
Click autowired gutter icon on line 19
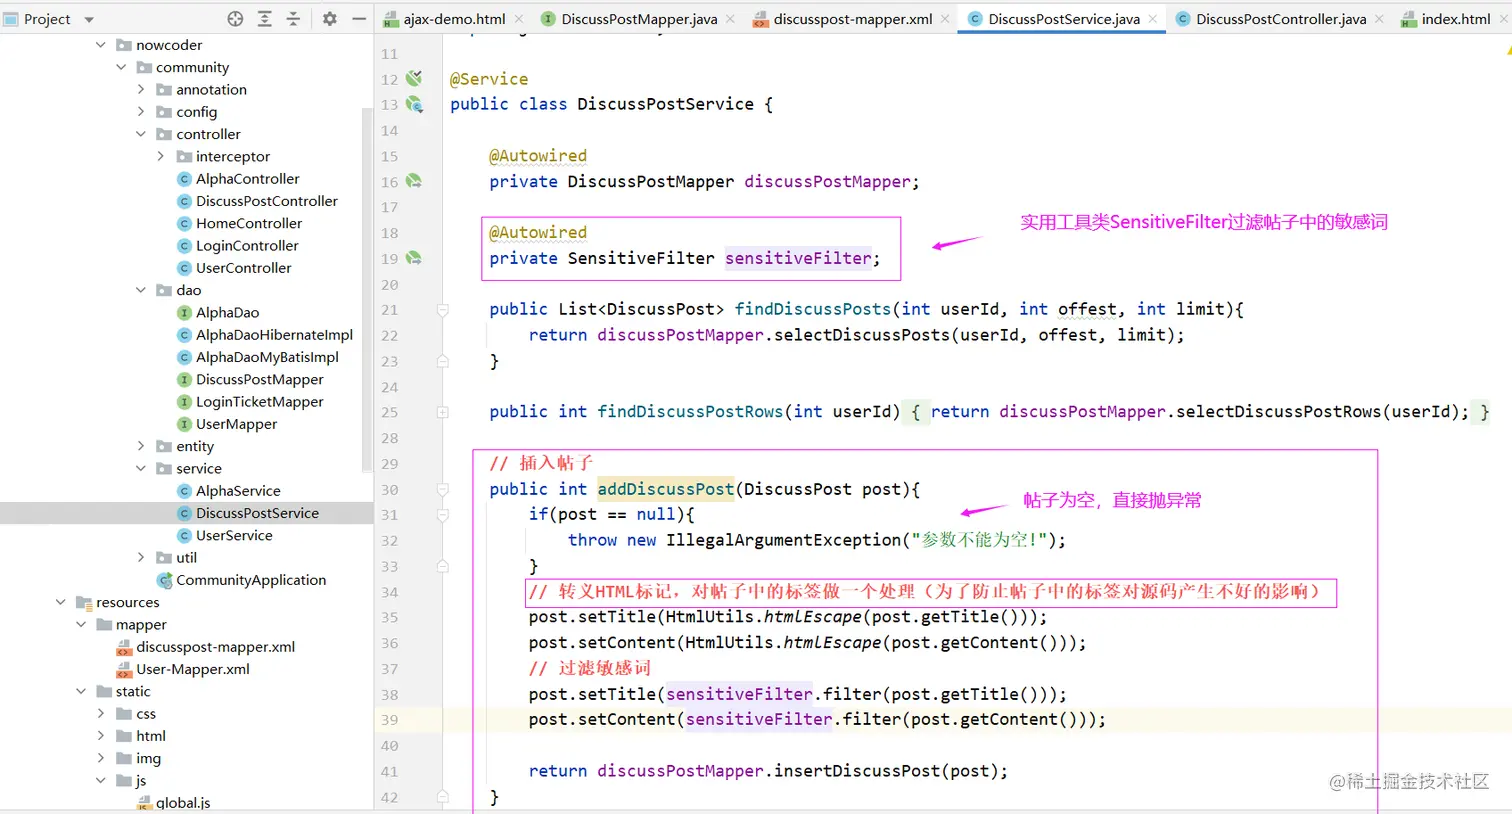(414, 258)
